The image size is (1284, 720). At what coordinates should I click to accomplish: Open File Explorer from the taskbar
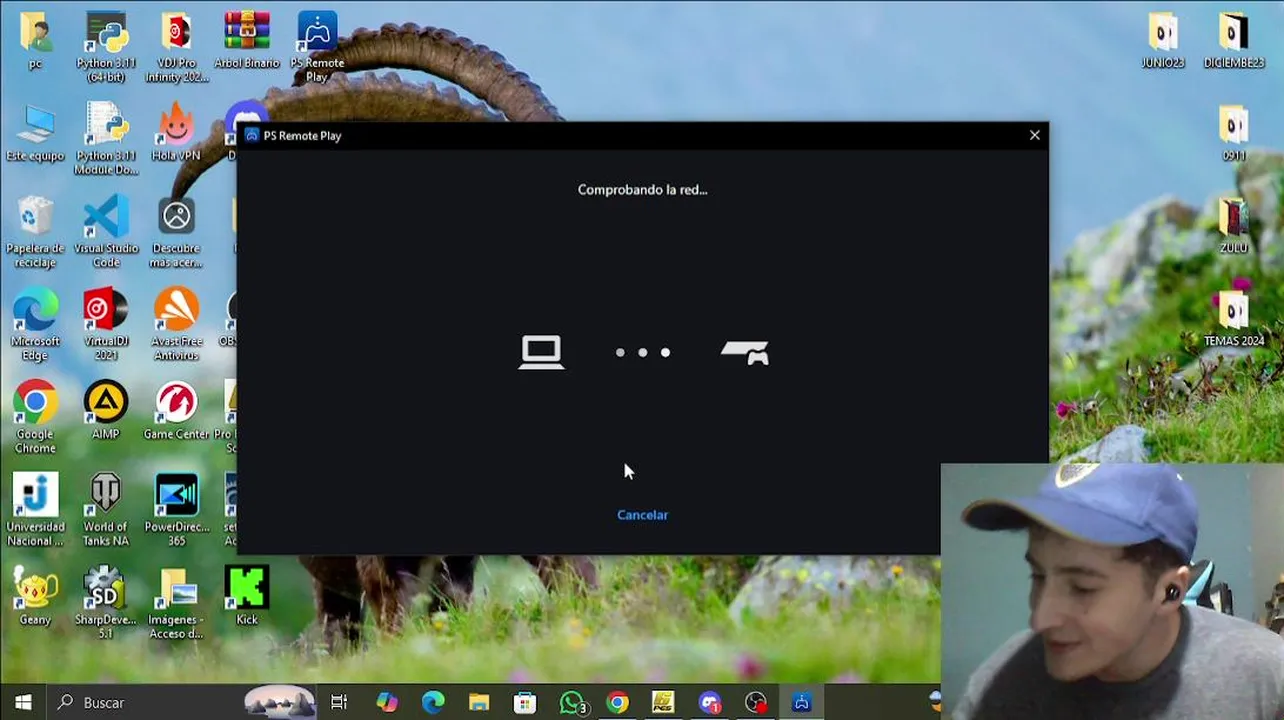[479, 702]
